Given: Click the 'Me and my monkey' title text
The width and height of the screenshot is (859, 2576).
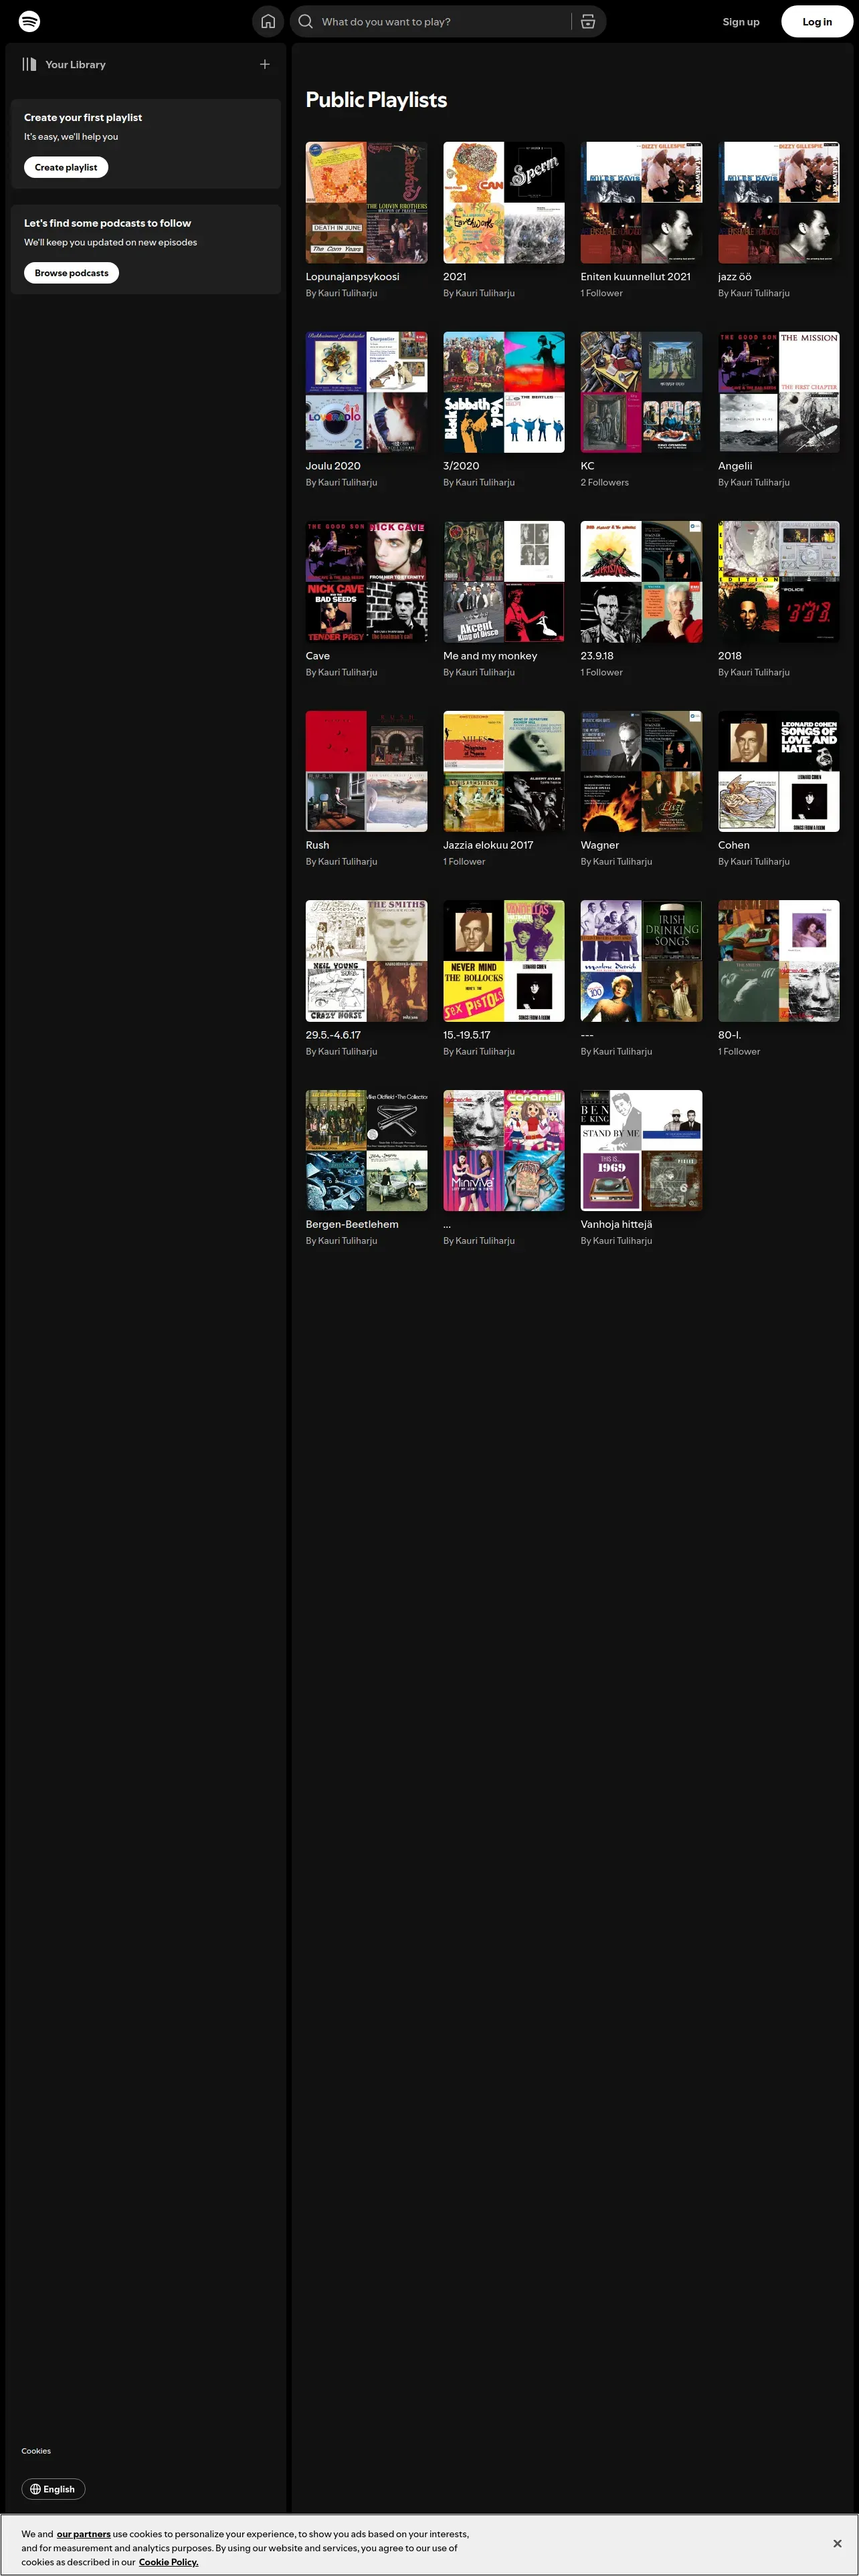Looking at the screenshot, I should tap(490, 656).
